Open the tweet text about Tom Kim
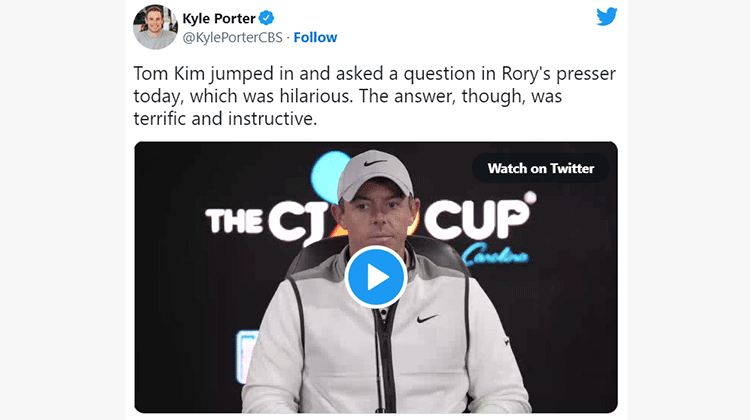Image resolution: width=750 pixels, height=420 pixels. click(375, 96)
